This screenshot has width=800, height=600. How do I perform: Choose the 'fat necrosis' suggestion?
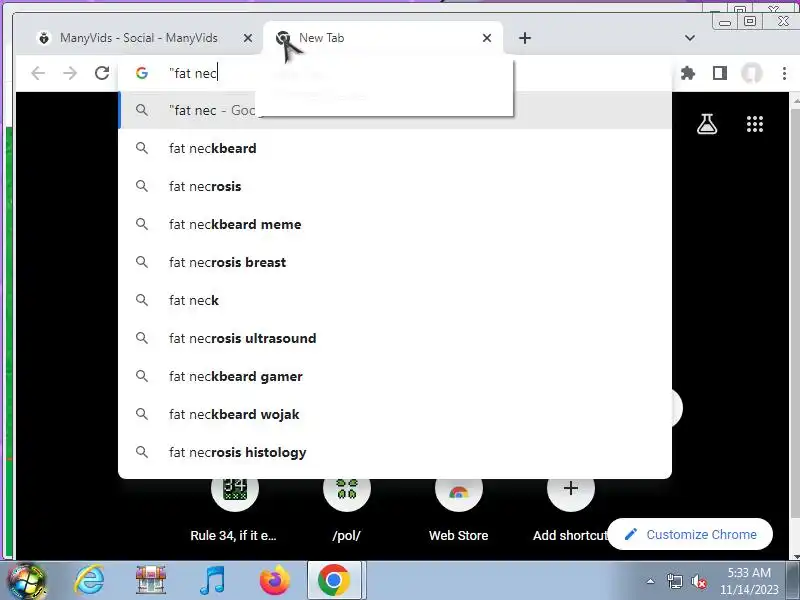(395, 186)
